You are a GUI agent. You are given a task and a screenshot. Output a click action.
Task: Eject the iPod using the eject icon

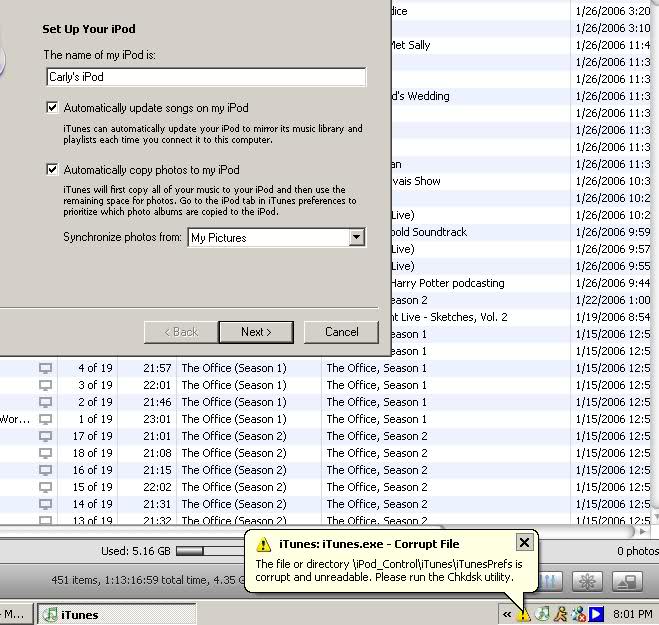[627, 581]
